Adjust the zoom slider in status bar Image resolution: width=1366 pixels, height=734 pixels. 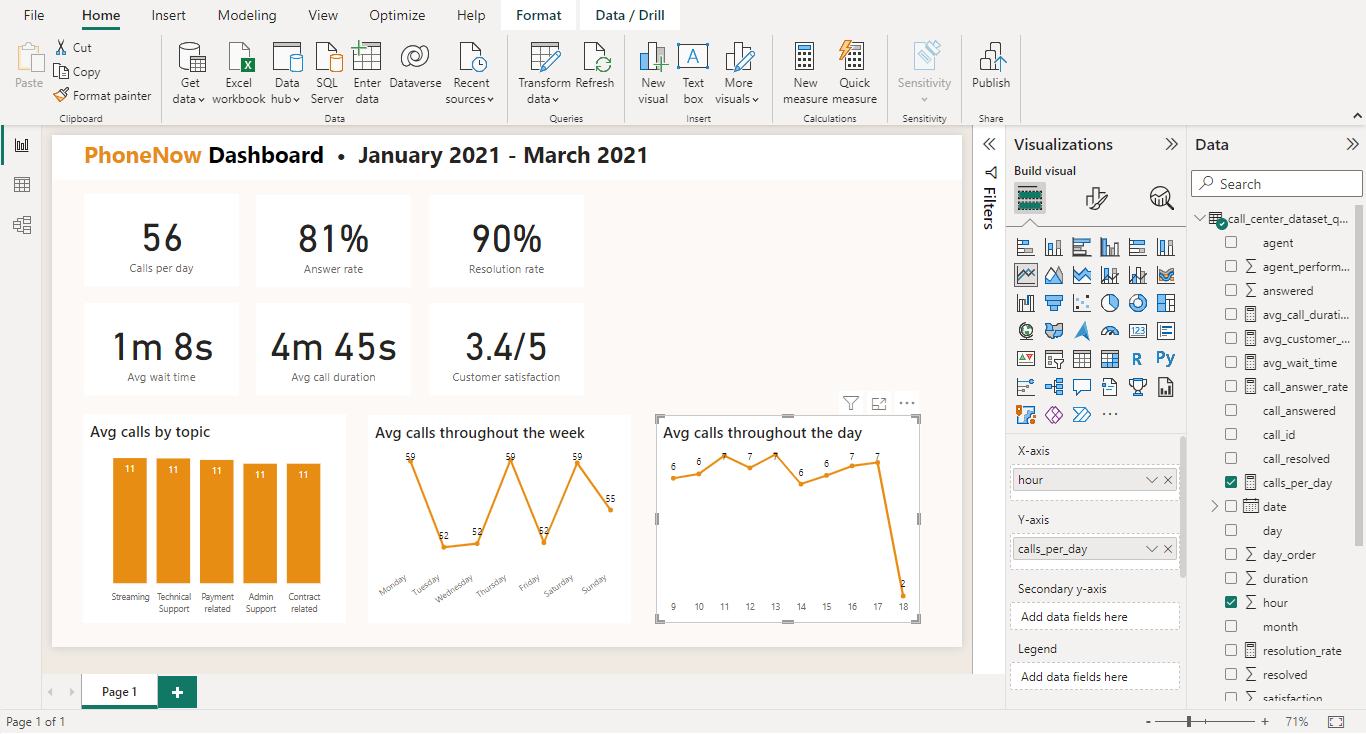click(x=1189, y=721)
